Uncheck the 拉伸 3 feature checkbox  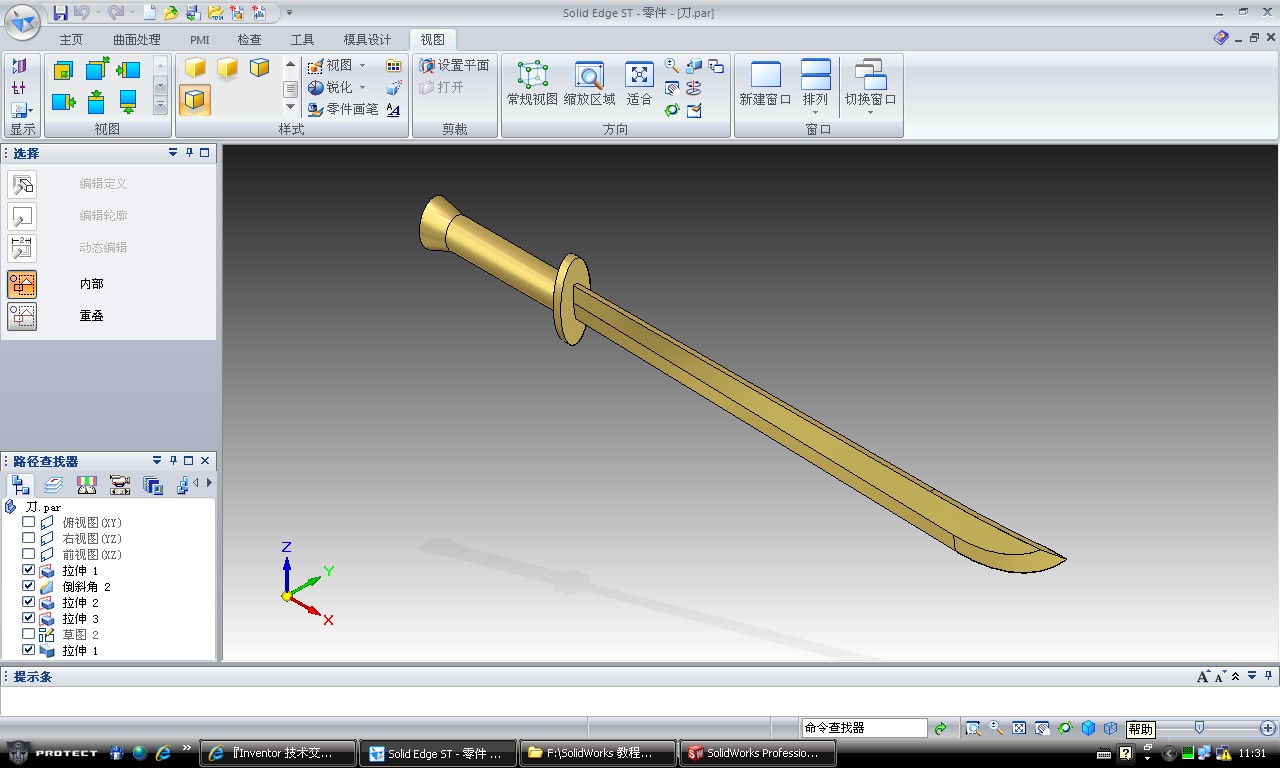click(29, 618)
